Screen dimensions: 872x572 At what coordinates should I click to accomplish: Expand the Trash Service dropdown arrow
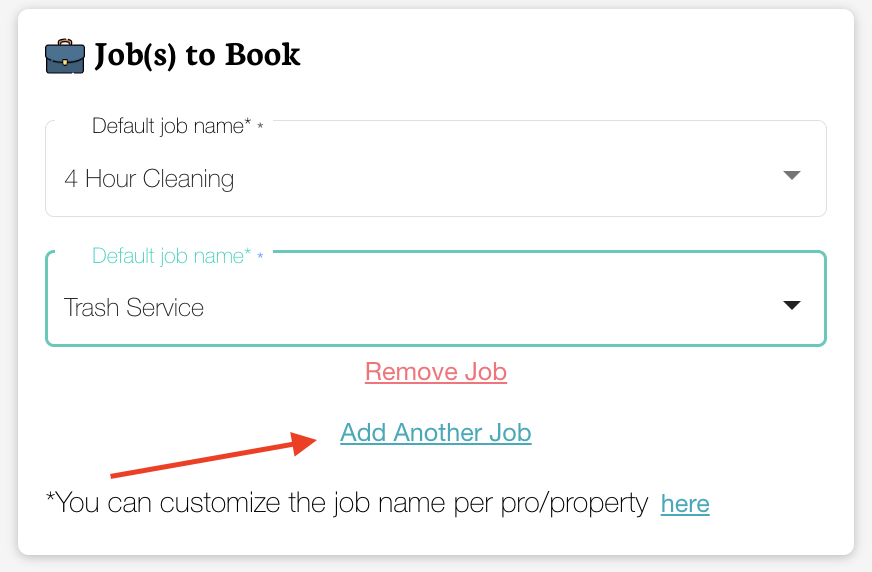pyautogui.click(x=791, y=305)
